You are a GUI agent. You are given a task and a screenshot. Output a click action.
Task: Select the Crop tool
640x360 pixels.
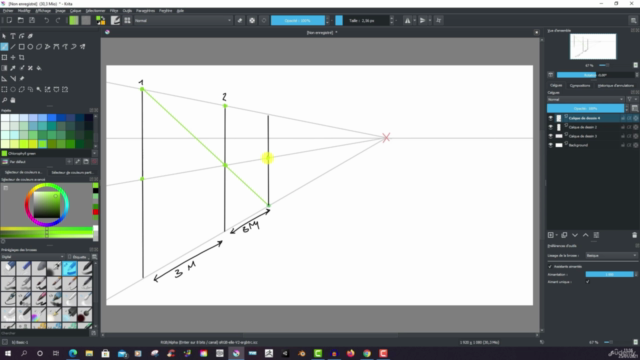tap(22, 58)
